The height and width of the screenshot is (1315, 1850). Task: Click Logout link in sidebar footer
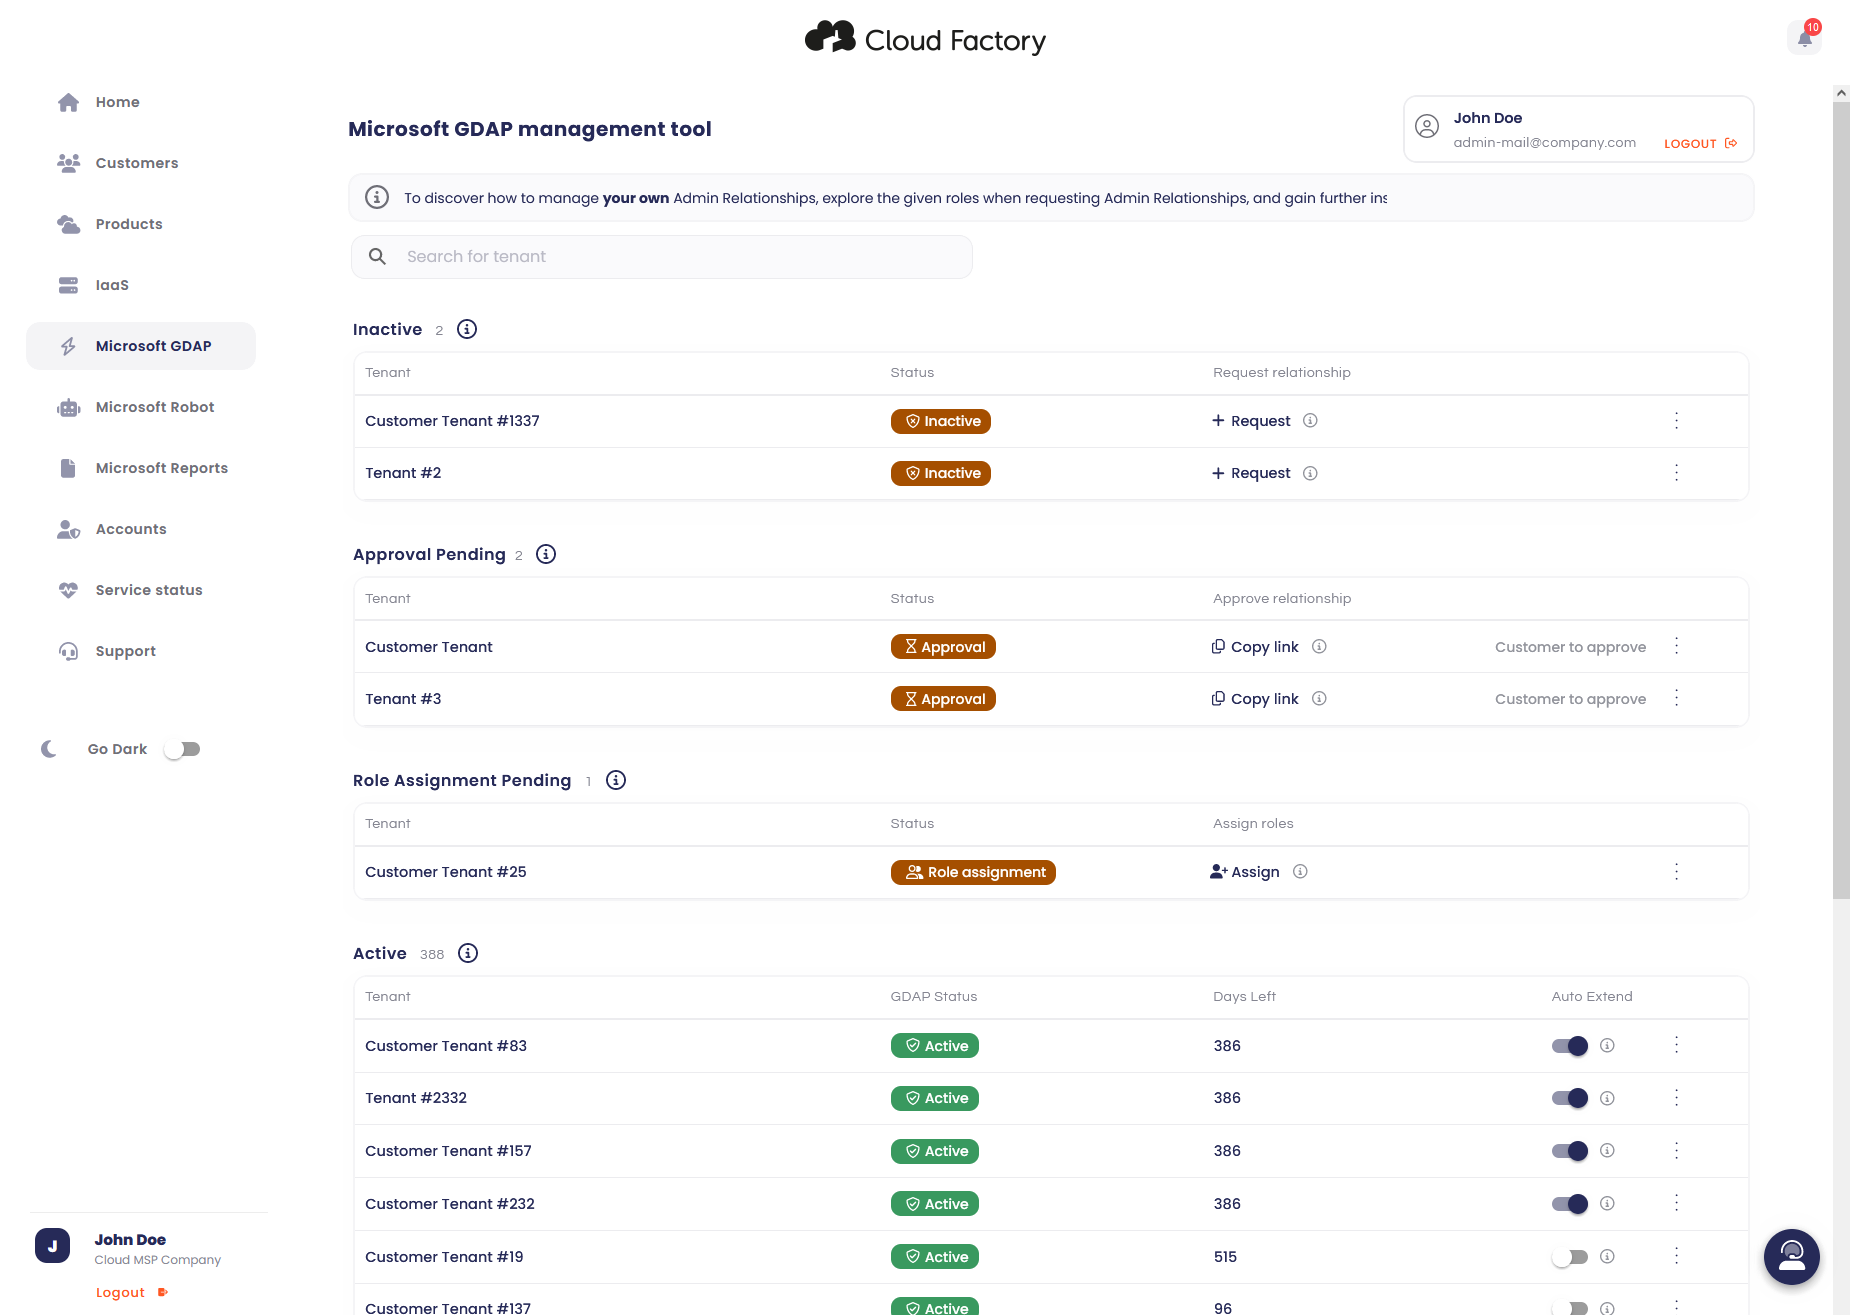click(x=132, y=1293)
